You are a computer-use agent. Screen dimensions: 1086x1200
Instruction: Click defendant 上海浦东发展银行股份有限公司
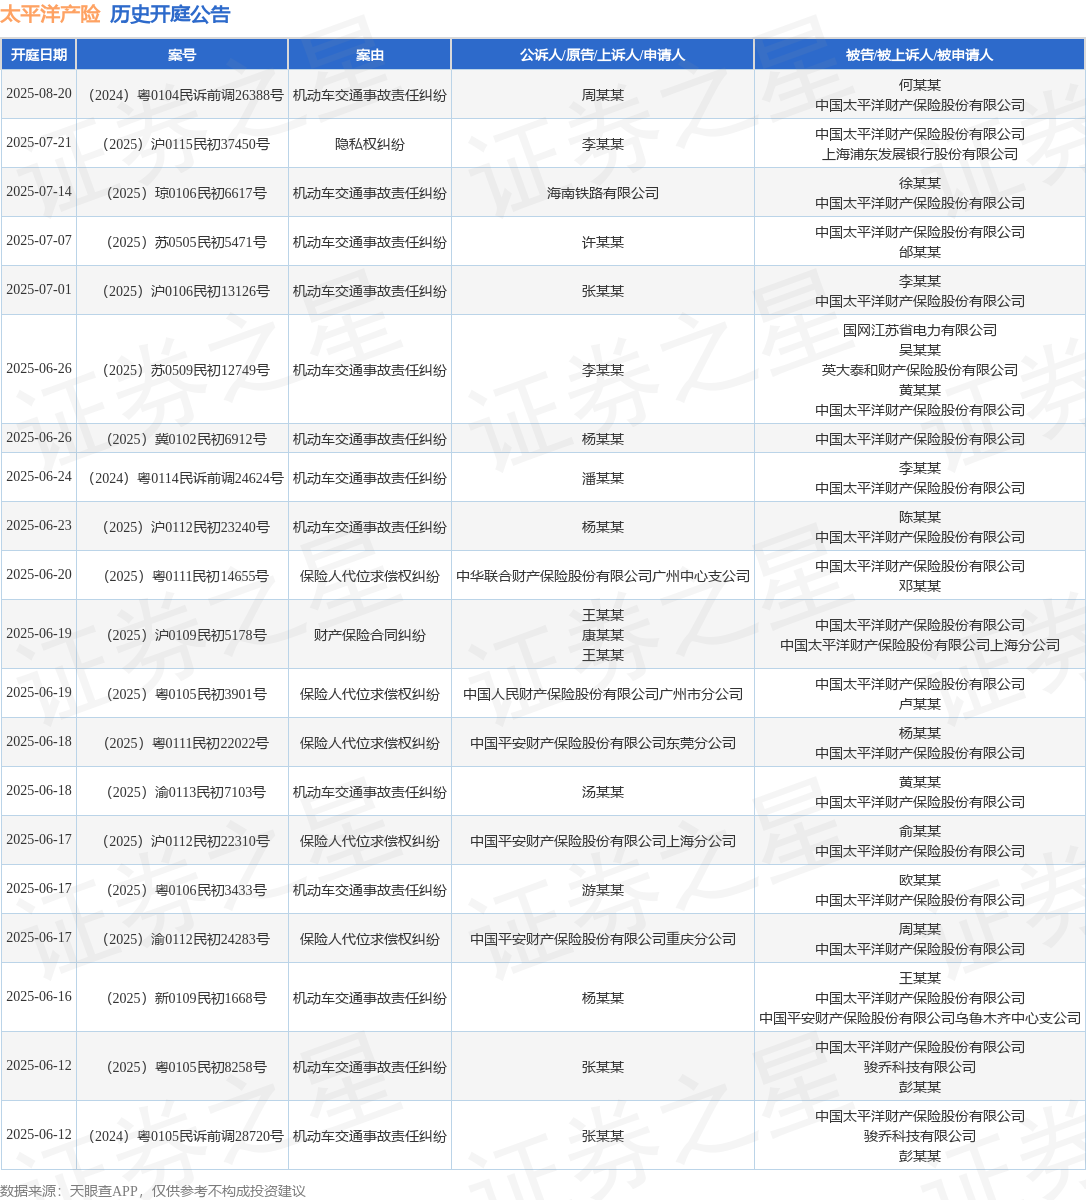pos(920,154)
